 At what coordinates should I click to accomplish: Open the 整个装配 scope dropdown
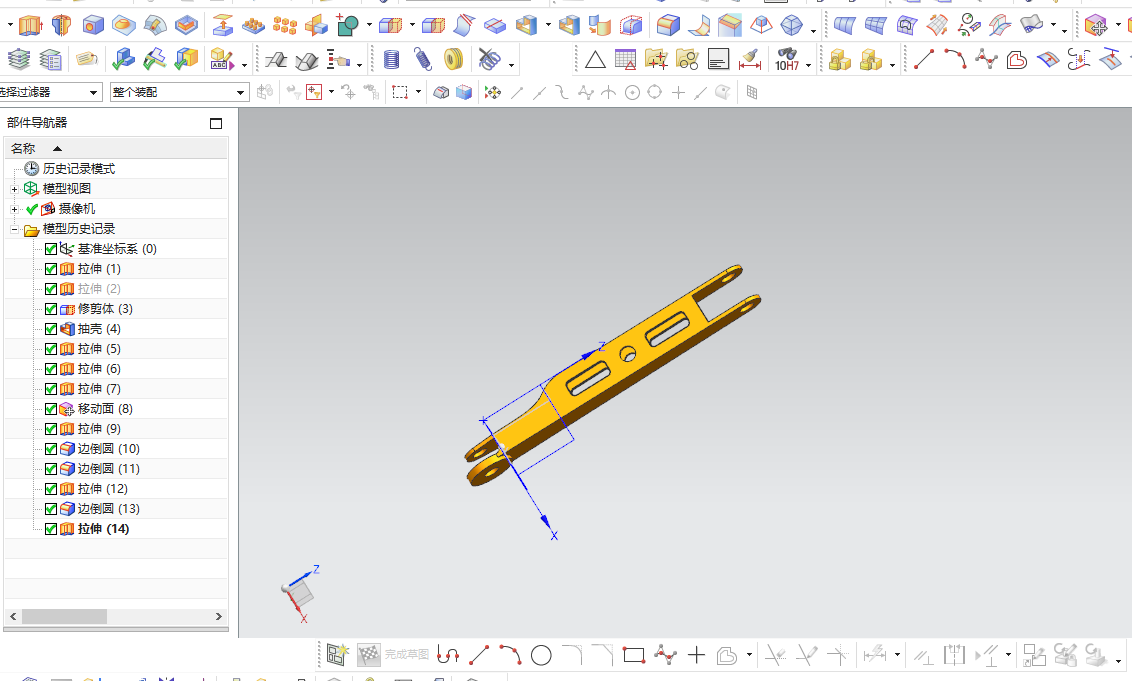pos(240,92)
